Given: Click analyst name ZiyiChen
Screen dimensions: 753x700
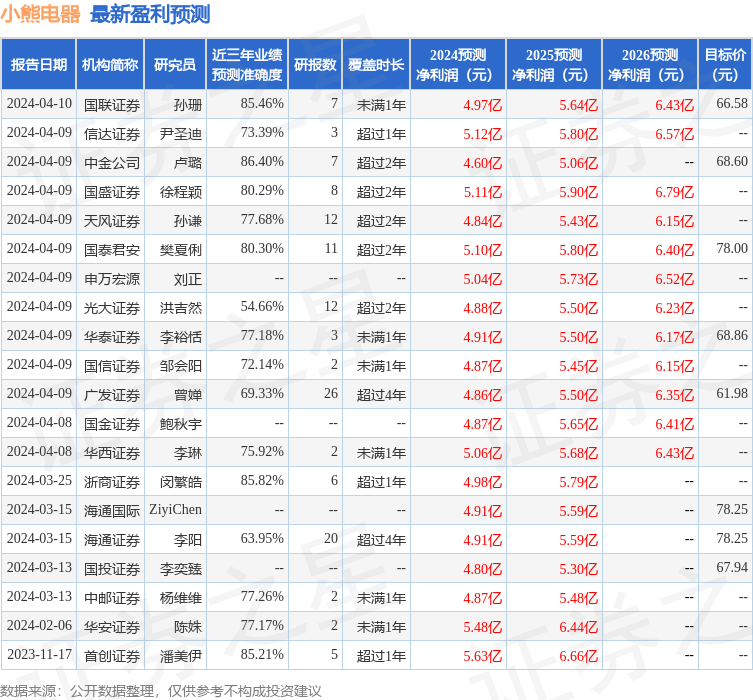Looking at the screenshot, I should point(175,509).
